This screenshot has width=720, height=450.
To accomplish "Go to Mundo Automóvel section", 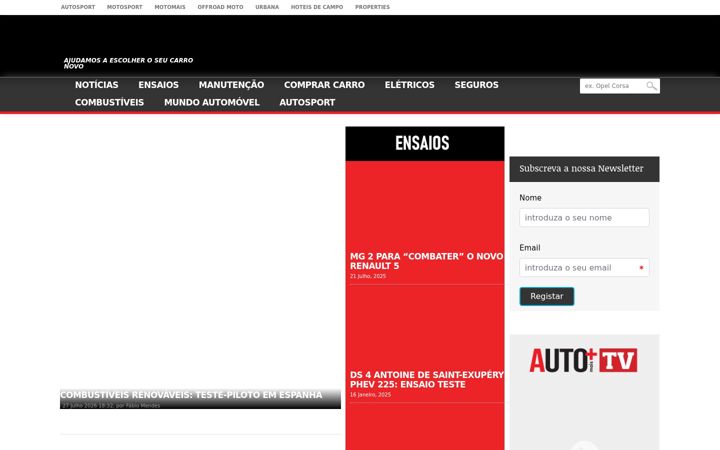I will 212,102.
